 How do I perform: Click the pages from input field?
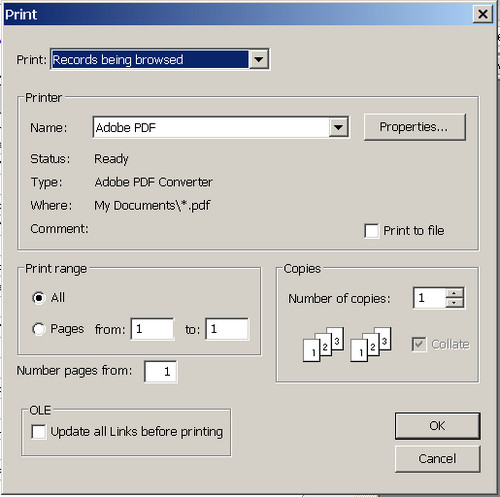152,329
